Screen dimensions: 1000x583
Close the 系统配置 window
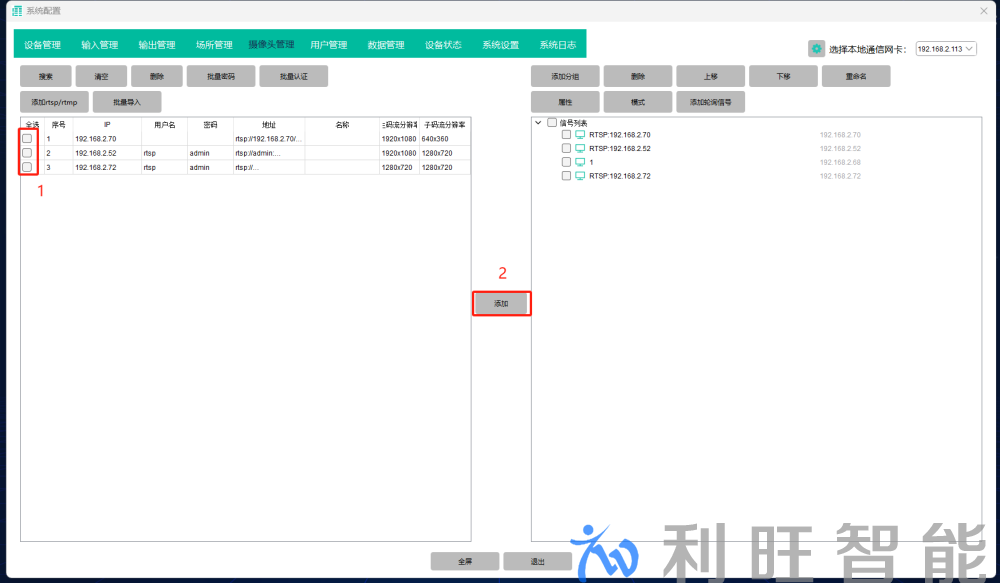tap(983, 11)
